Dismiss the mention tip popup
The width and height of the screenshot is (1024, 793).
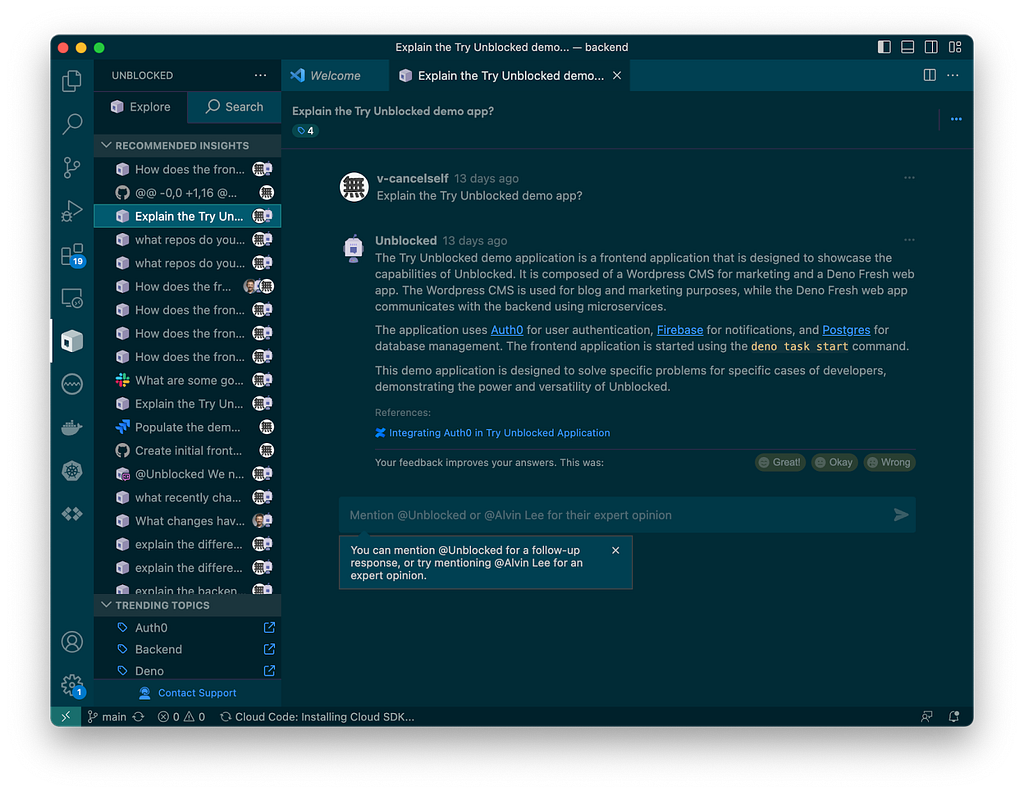click(615, 551)
